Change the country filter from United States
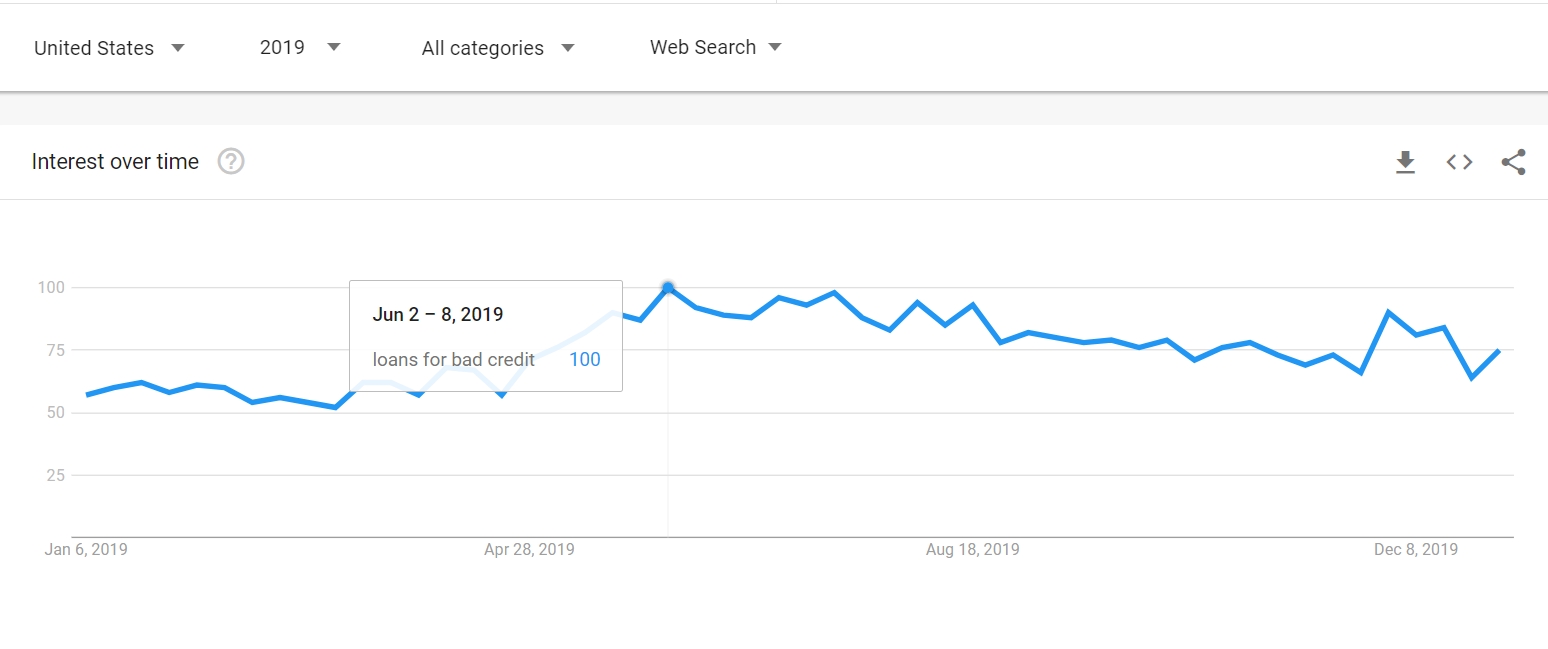This screenshot has width=1548, height=649. pos(110,47)
